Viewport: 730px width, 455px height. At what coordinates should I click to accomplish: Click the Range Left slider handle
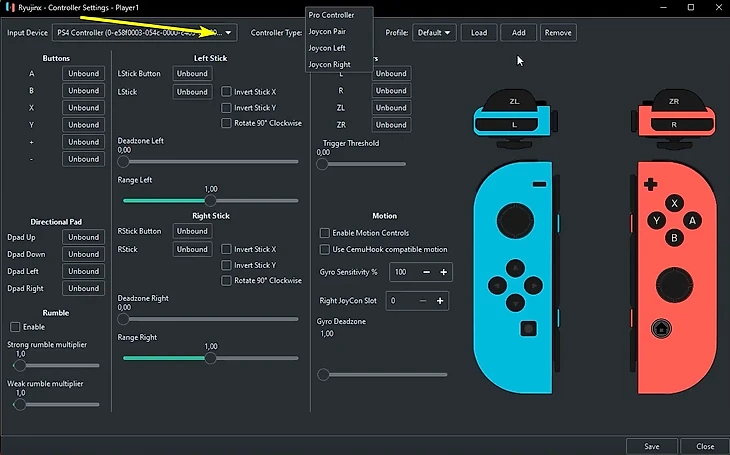211,200
